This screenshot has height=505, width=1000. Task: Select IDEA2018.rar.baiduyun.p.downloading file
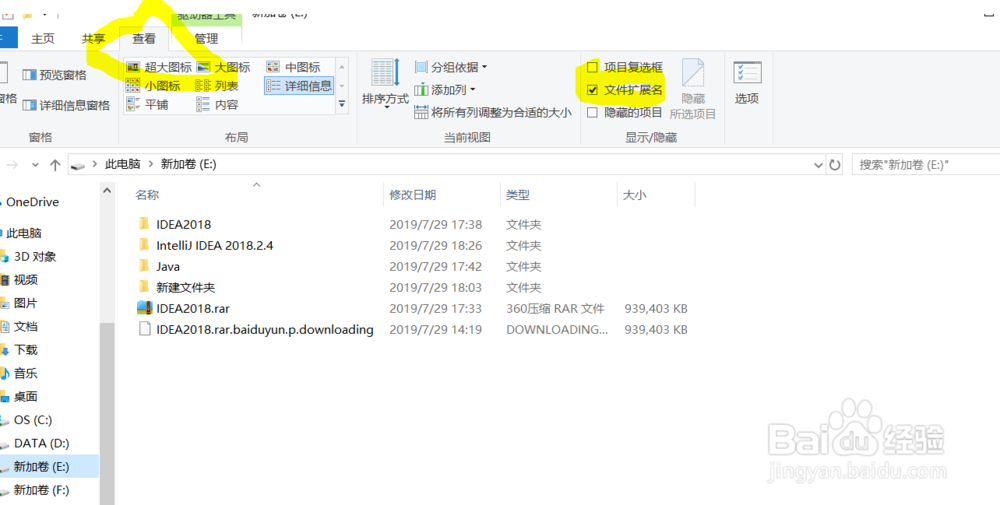point(265,330)
